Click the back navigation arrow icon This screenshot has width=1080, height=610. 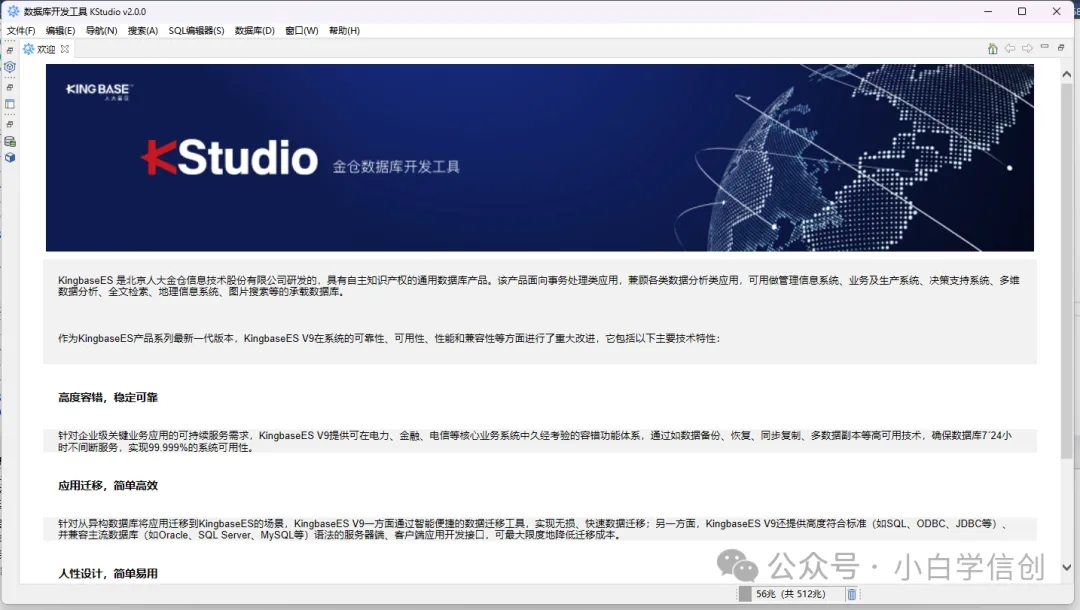coord(1009,48)
